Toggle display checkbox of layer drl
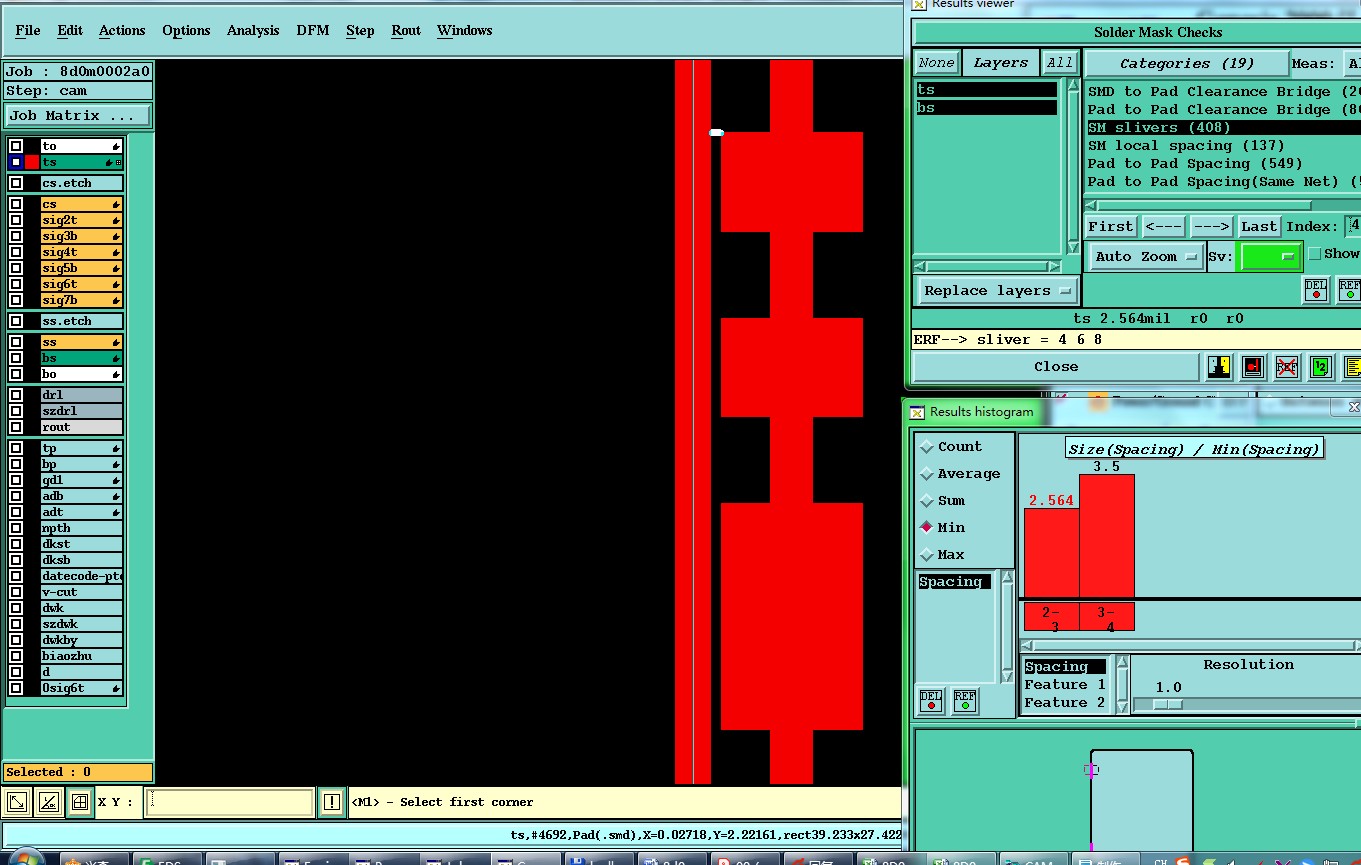Image resolution: width=1361 pixels, height=865 pixels. coord(16,395)
